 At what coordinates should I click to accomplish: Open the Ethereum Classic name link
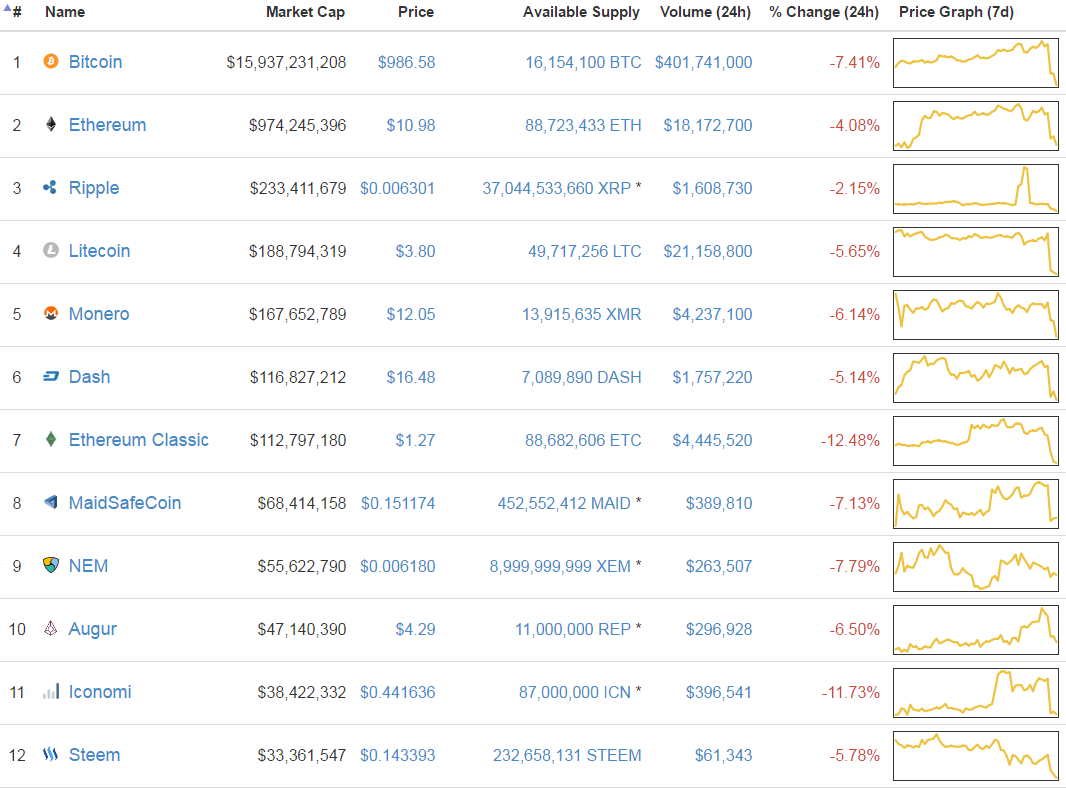pyautogui.click(x=139, y=440)
